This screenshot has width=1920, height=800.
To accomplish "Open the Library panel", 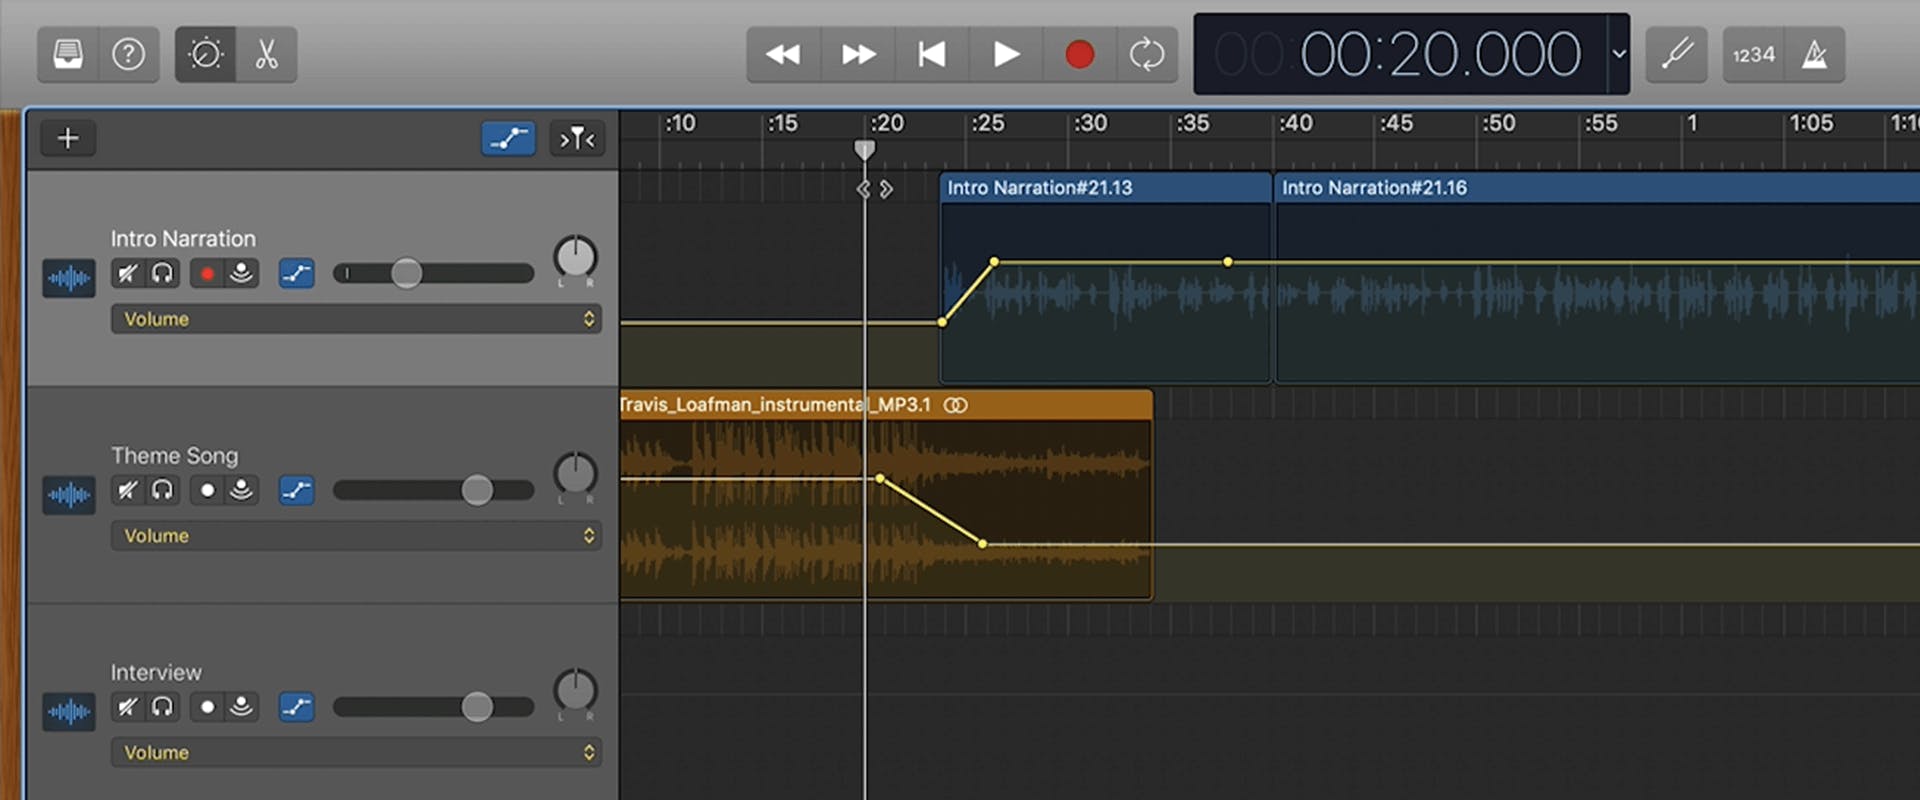I will pyautogui.click(x=68, y=54).
